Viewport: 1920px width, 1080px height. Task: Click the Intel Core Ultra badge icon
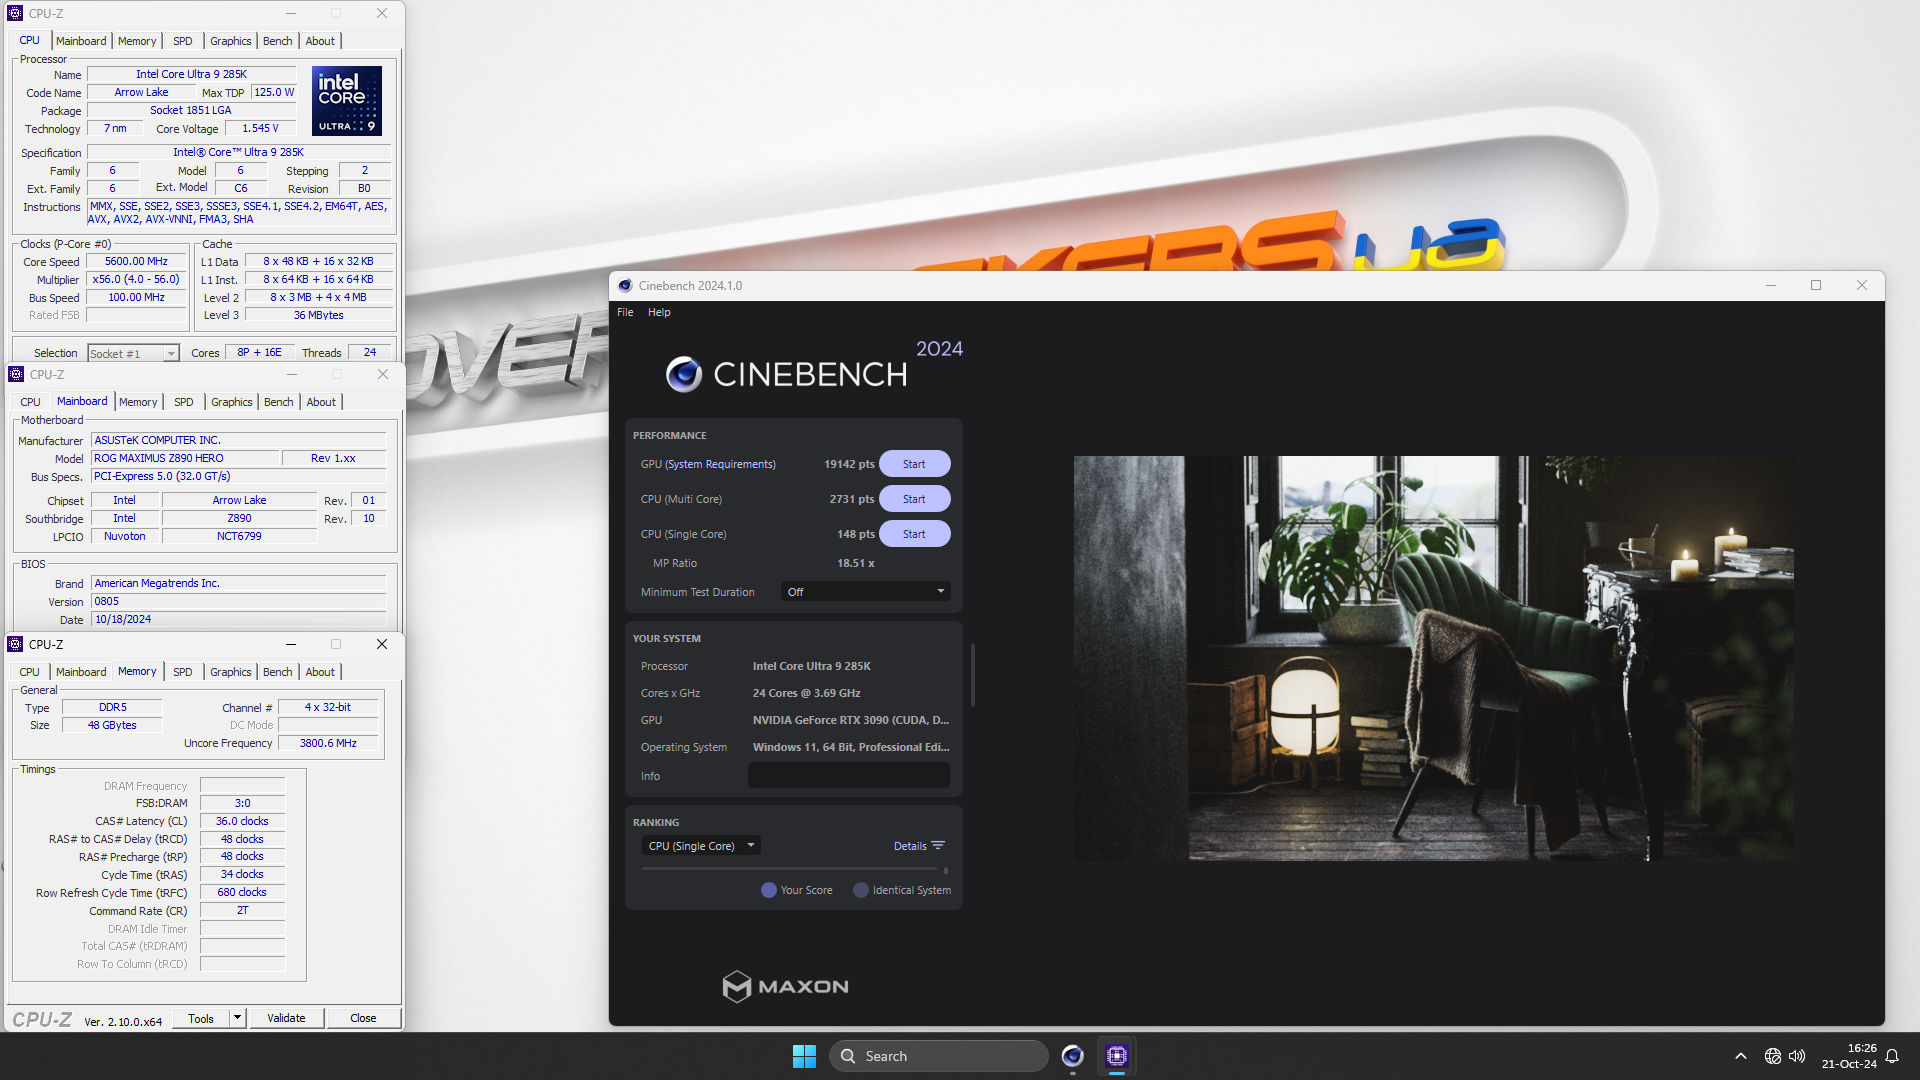coord(345,105)
